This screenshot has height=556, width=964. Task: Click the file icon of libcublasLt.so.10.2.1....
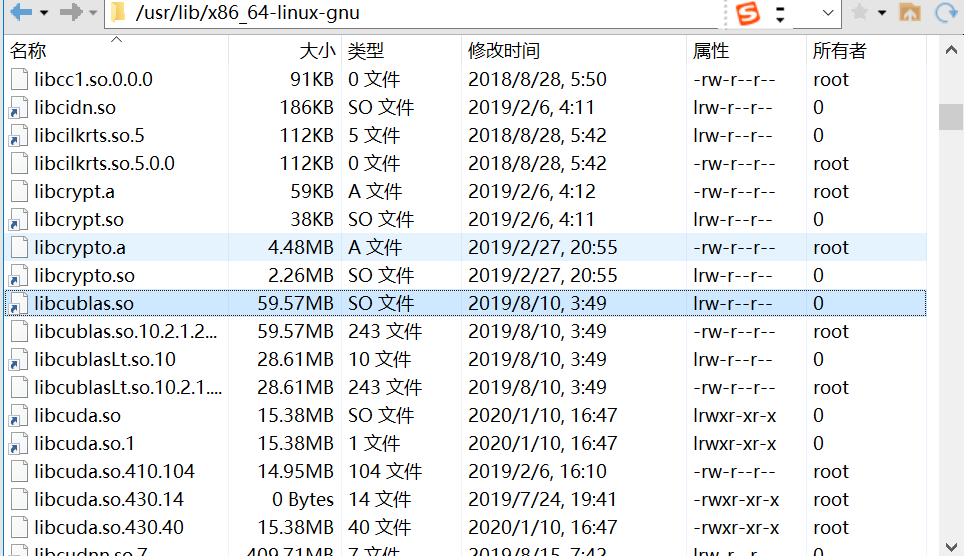pyautogui.click(x=19, y=387)
